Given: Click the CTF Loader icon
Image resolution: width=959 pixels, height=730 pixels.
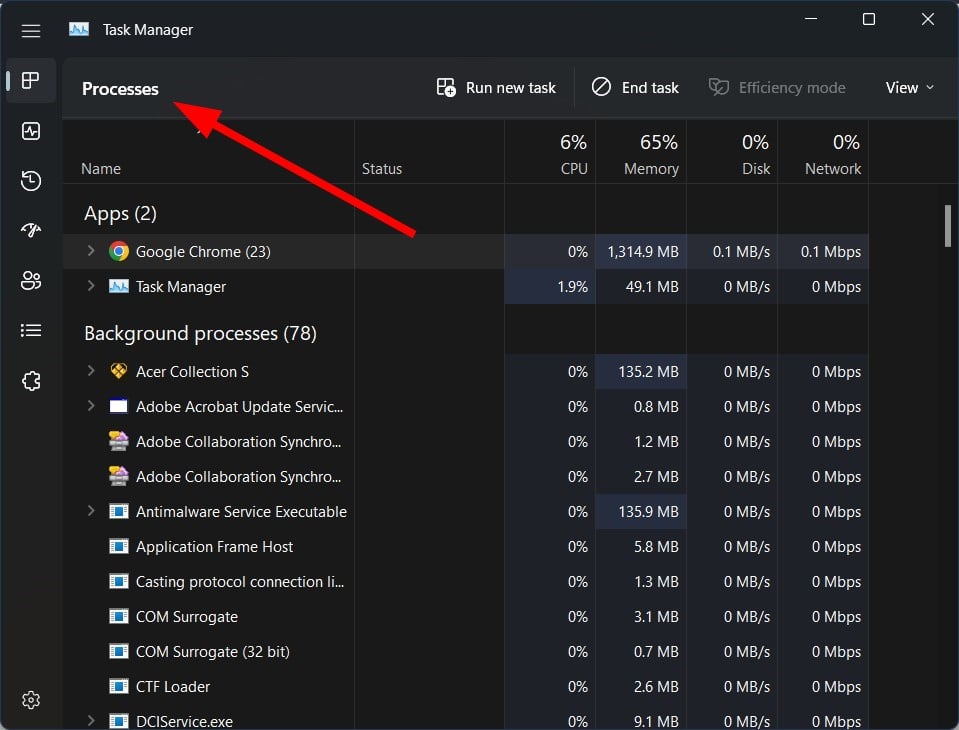Looking at the screenshot, I should tap(119, 686).
